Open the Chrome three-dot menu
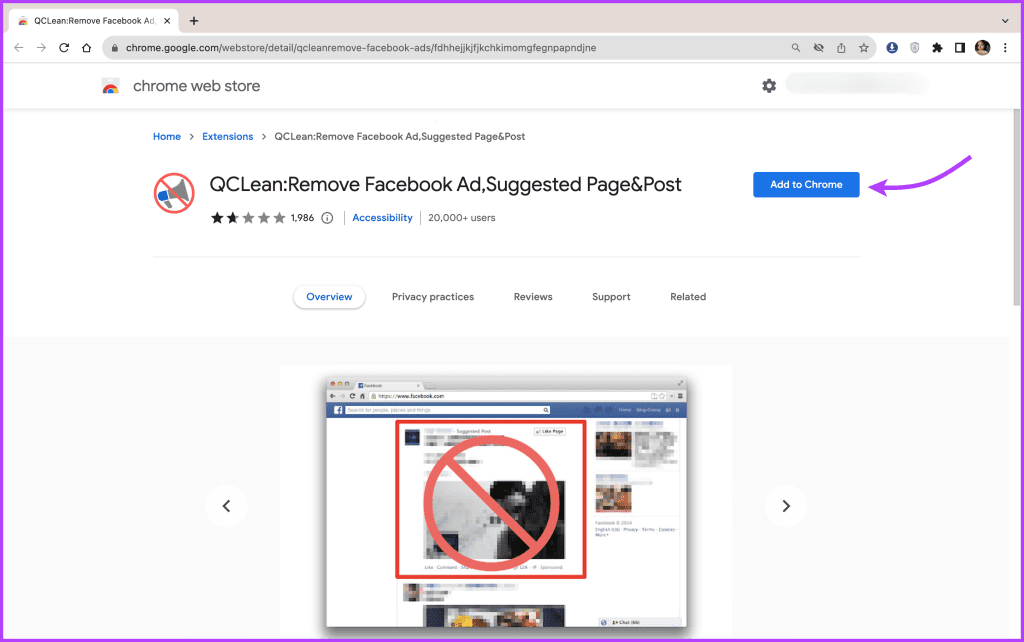Image resolution: width=1024 pixels, height=642 pixels. click(1005, 47)
